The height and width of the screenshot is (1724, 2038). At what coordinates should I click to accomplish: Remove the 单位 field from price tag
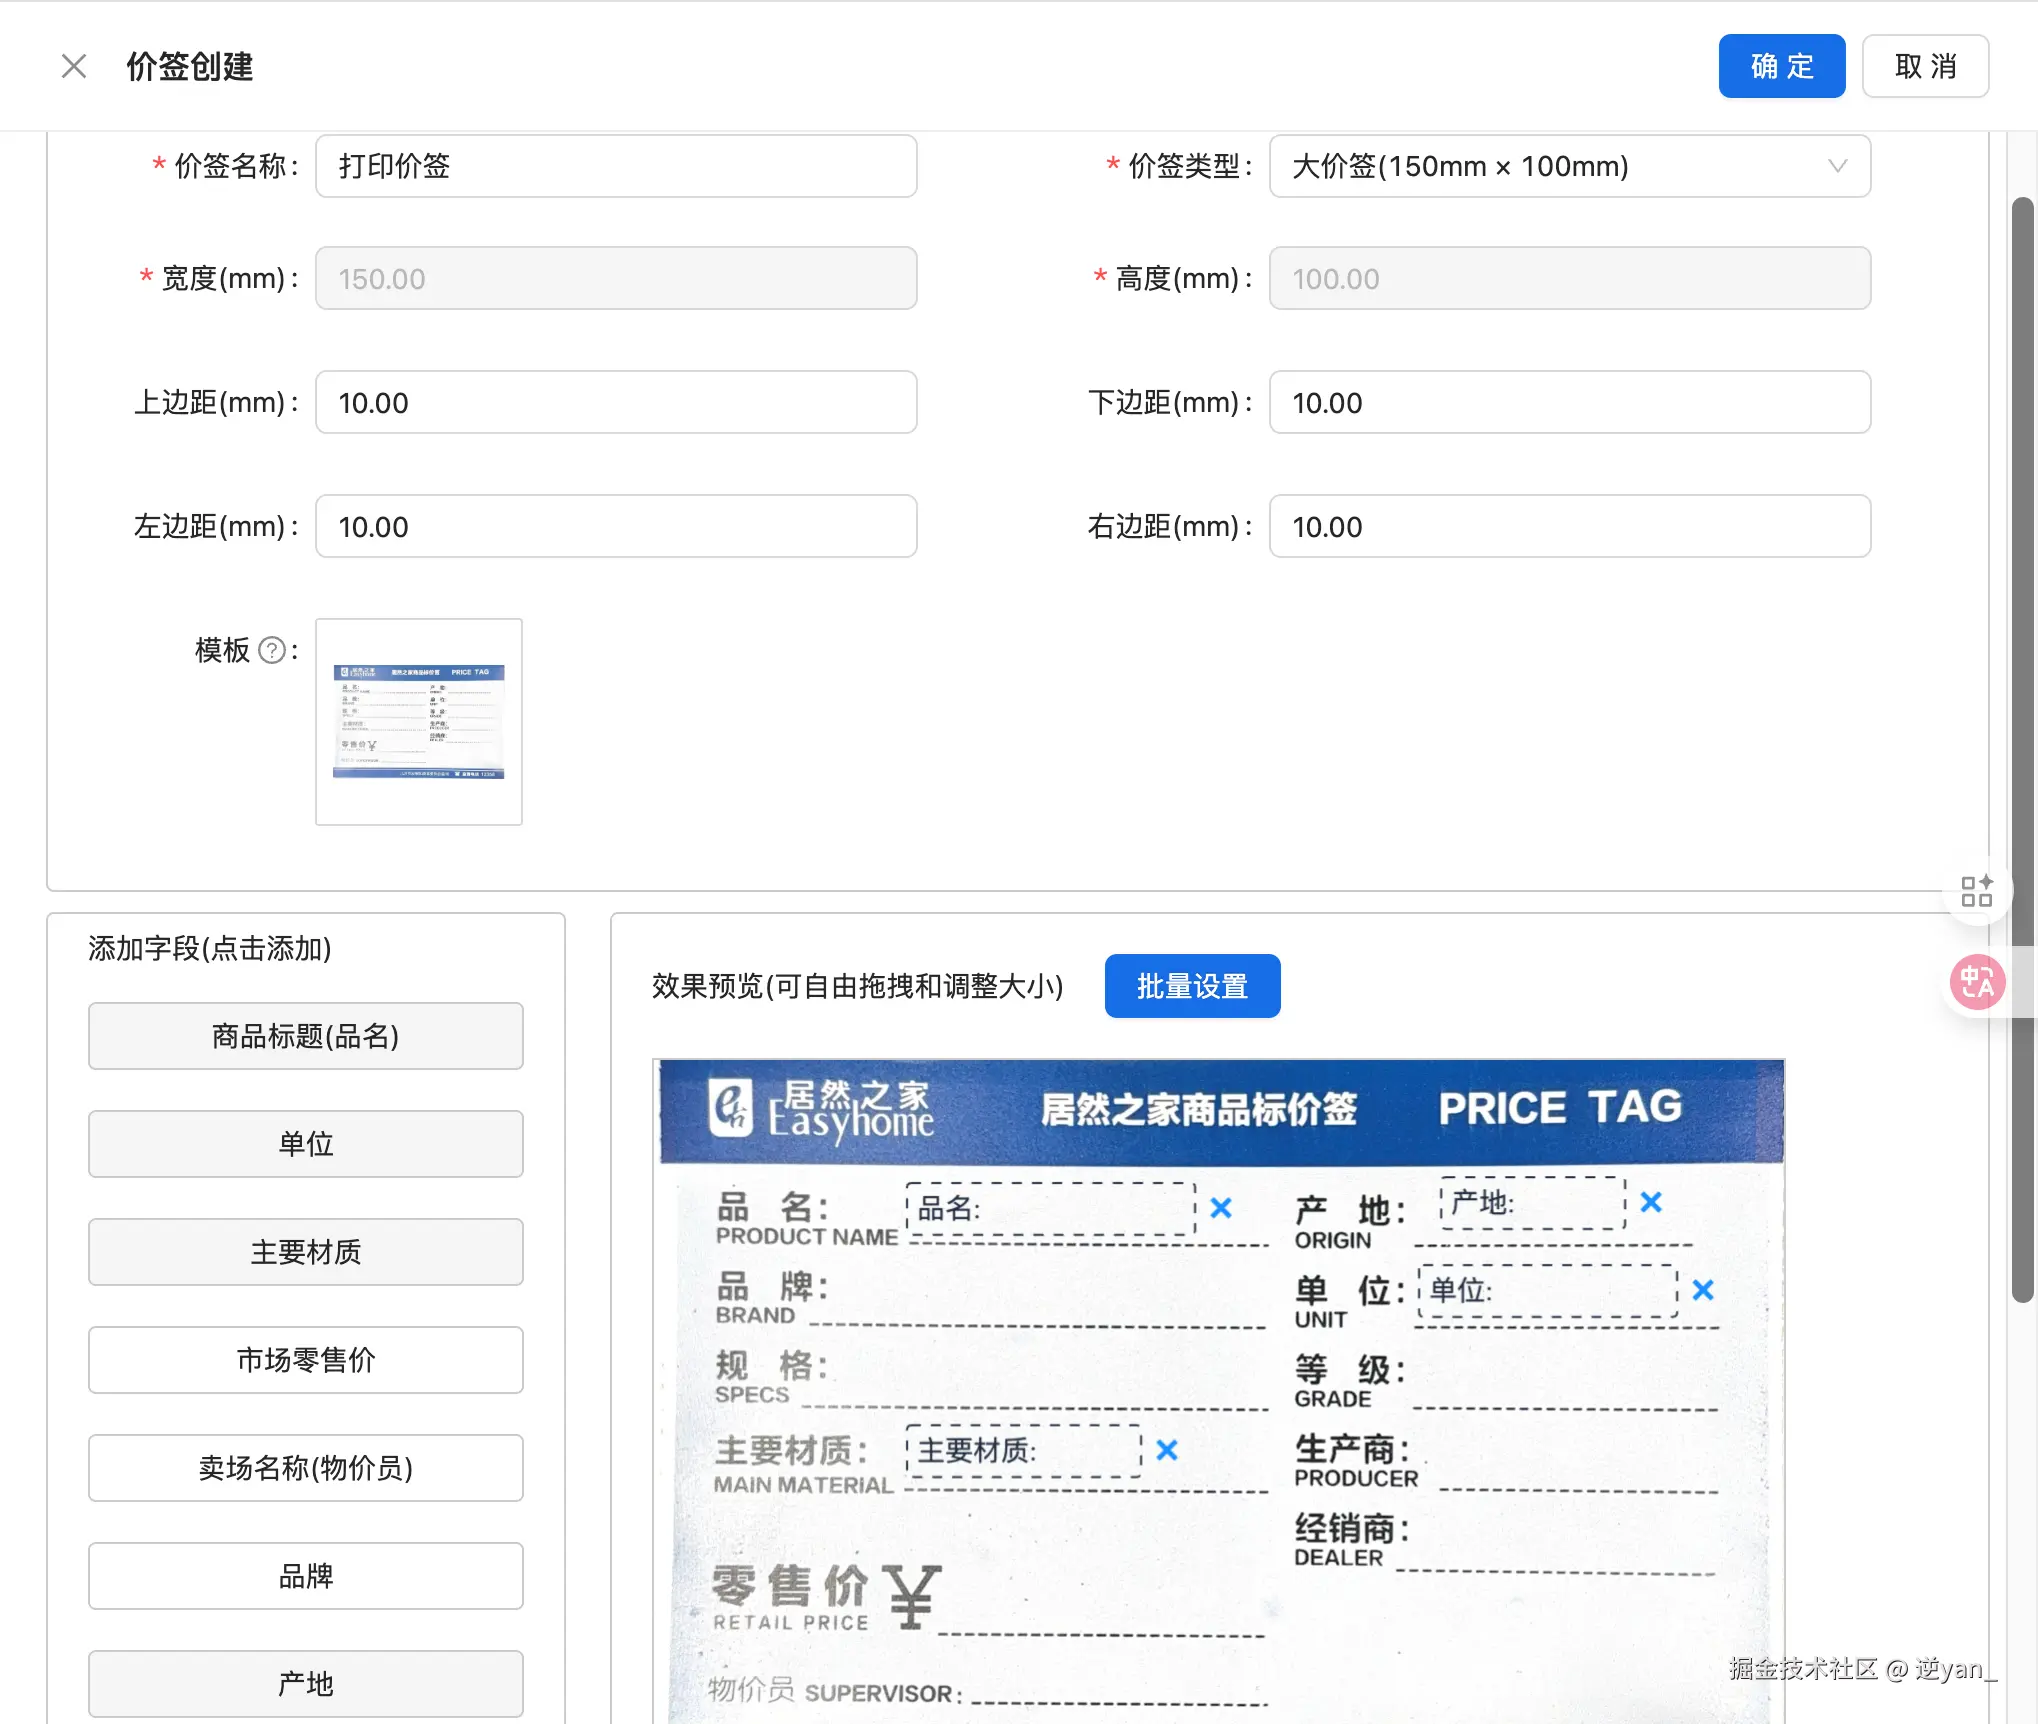click(1703, 1290)
